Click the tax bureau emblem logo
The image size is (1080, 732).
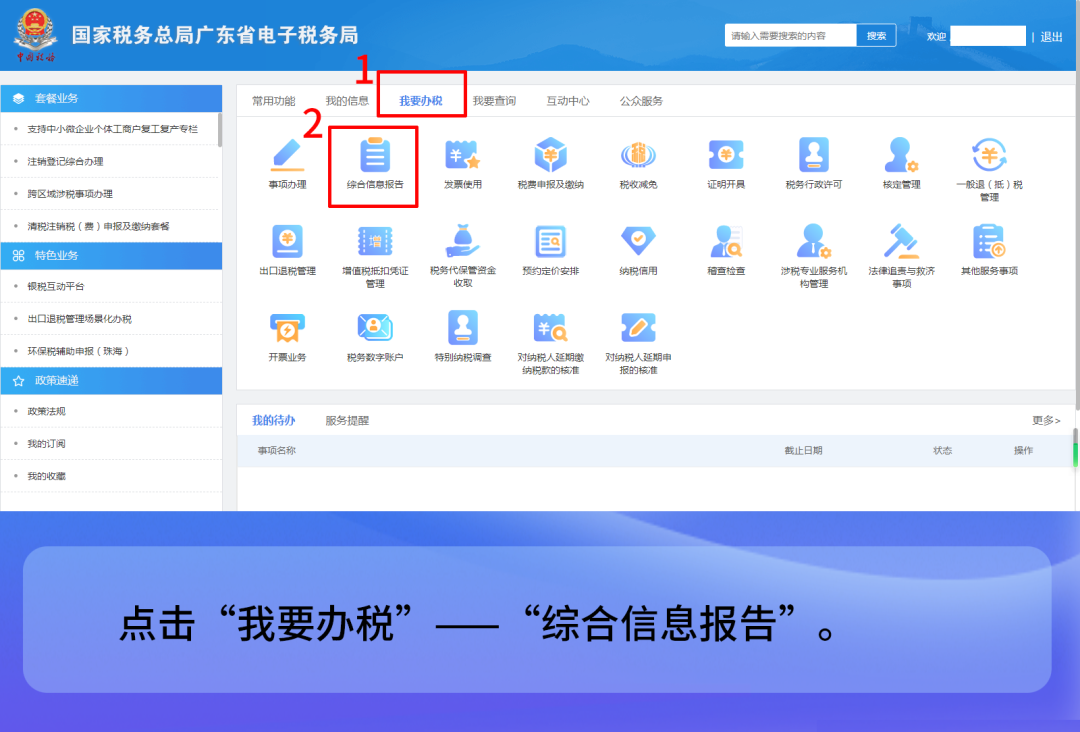(36, 35)
